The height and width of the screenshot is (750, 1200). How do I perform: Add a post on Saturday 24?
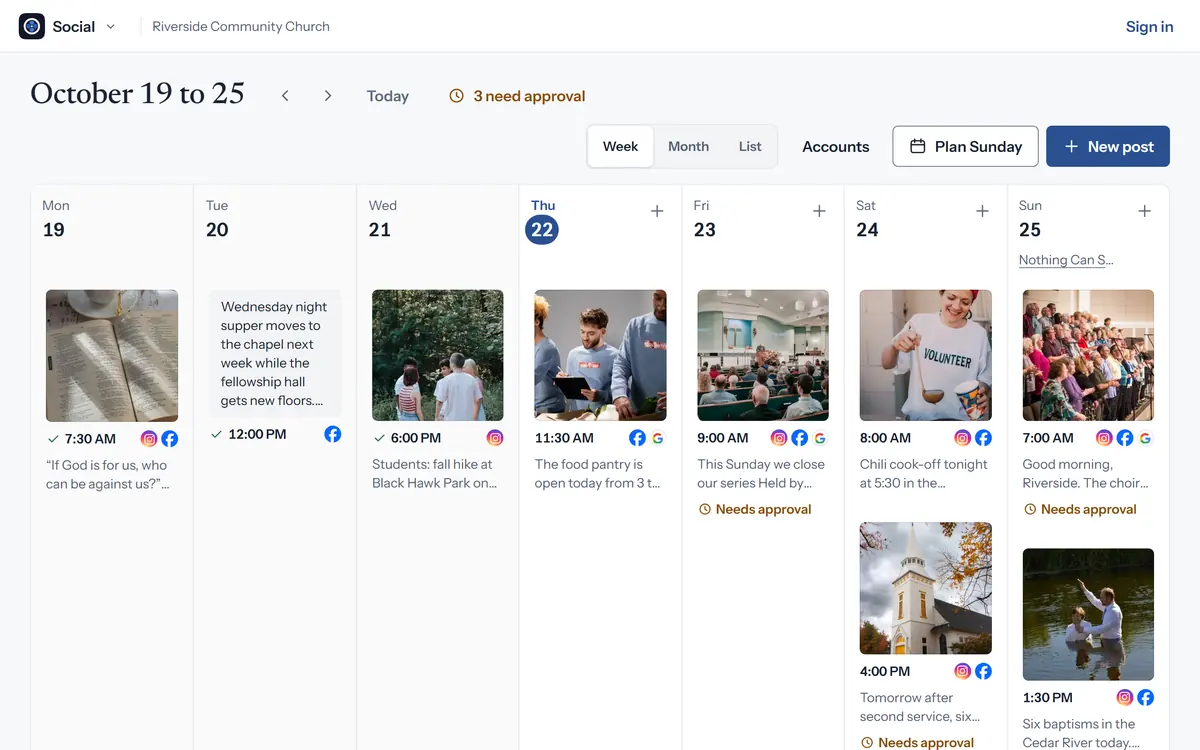point(982,211)
